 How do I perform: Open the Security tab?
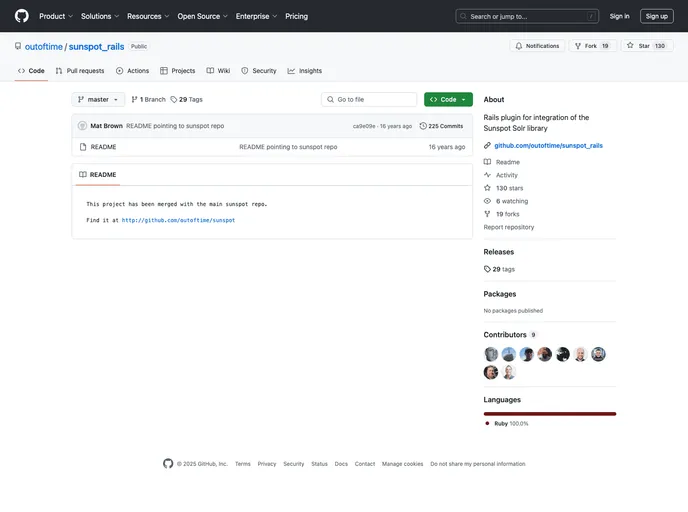[x=259, y=71]
